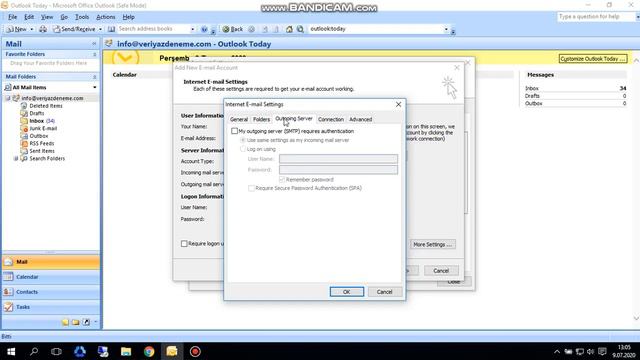Click Customize Outlook Today button
This screenshot has width=640, height=360.
tap(593, 59)
